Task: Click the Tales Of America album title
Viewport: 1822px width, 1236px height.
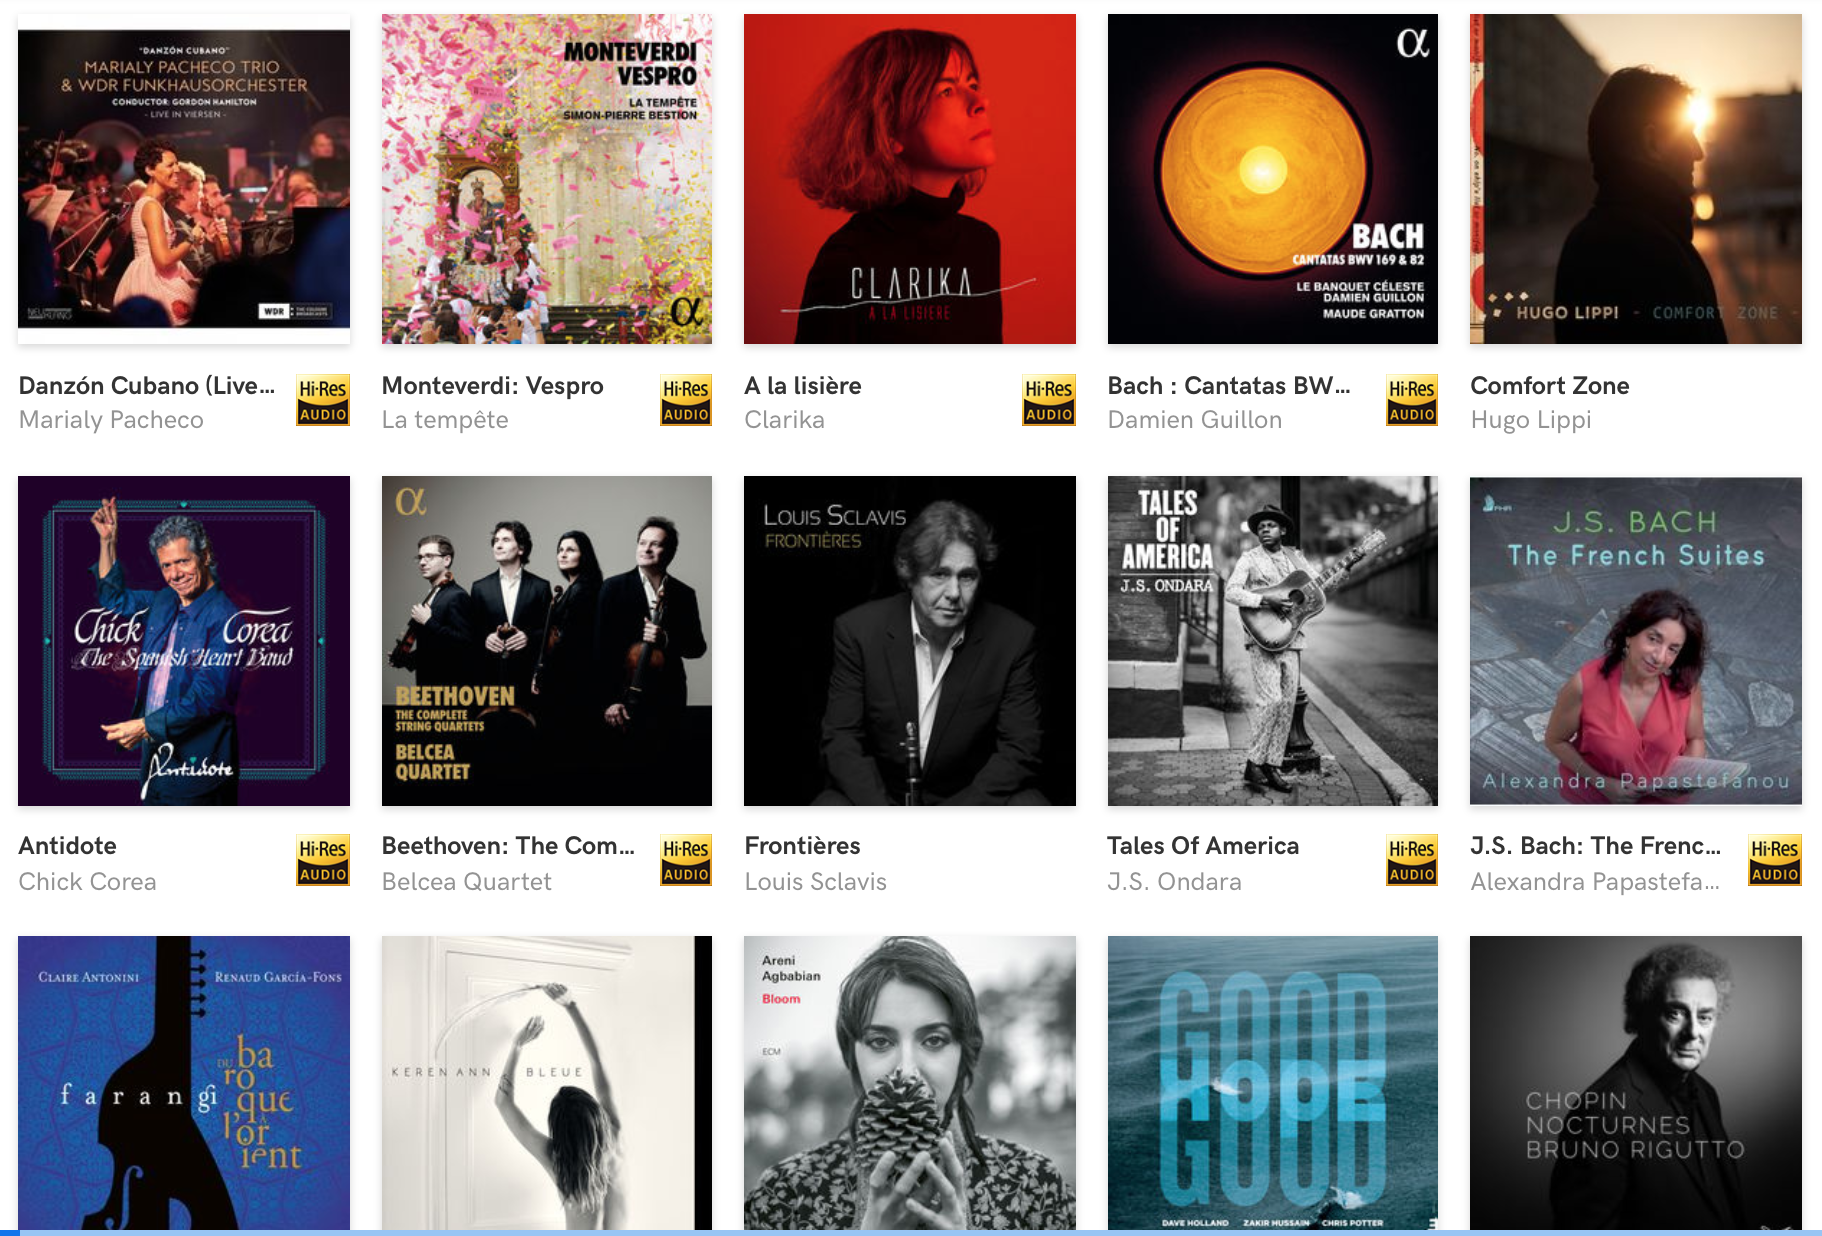Action: (x=1203, y=846)
